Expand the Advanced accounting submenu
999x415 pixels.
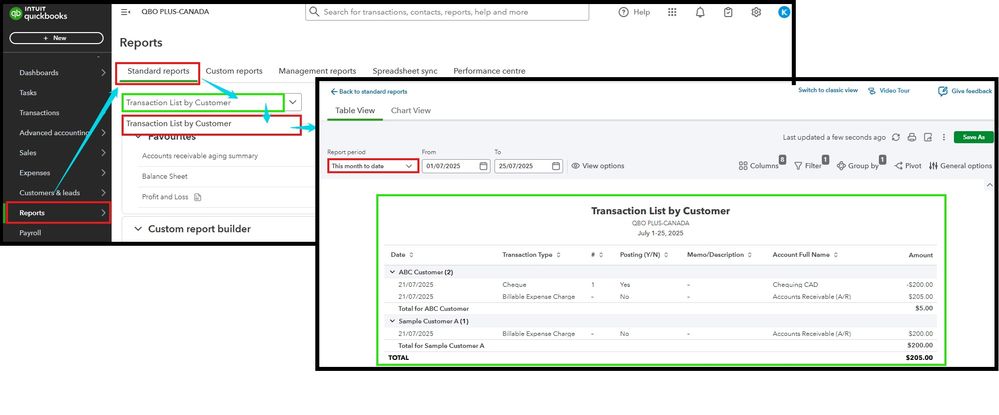click(103, 133)
